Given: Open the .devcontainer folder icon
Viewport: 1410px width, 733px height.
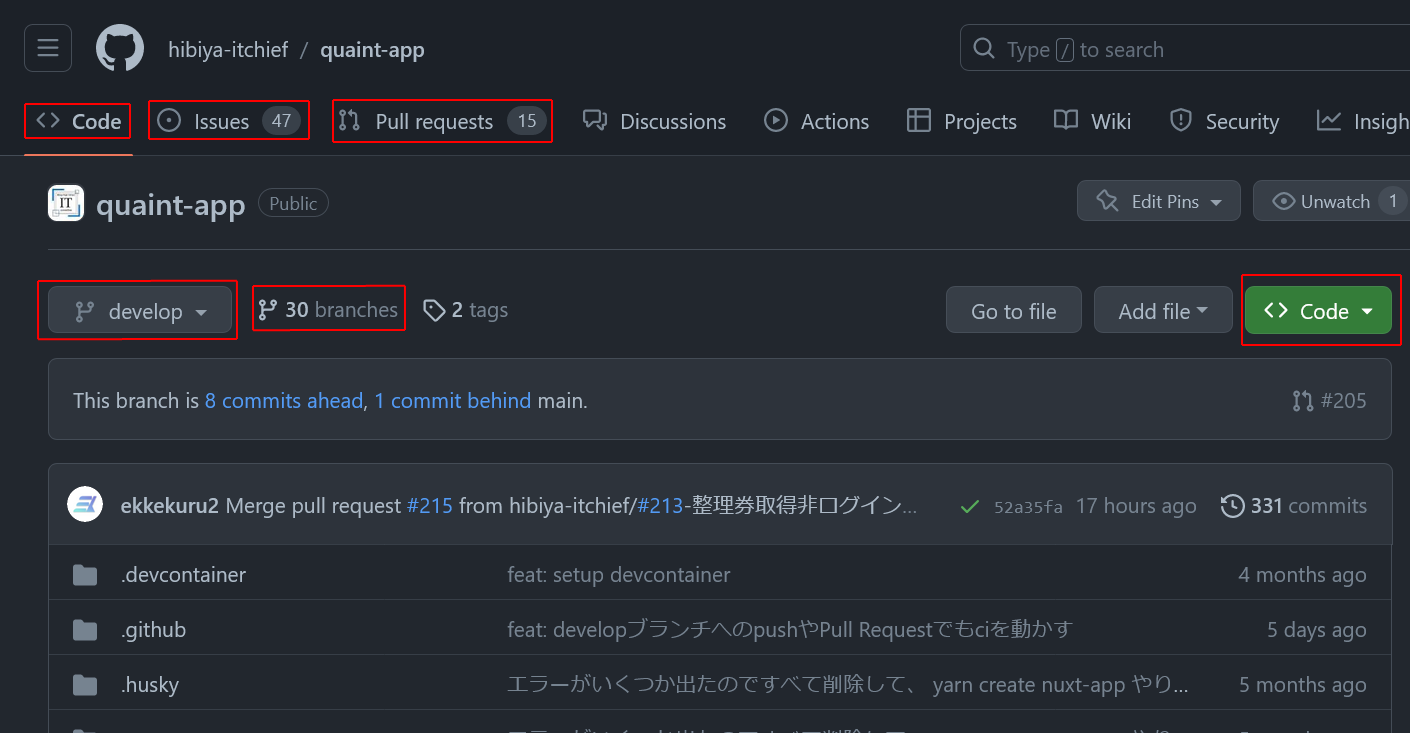Looking at the screenshot, I should click(85, 575).
